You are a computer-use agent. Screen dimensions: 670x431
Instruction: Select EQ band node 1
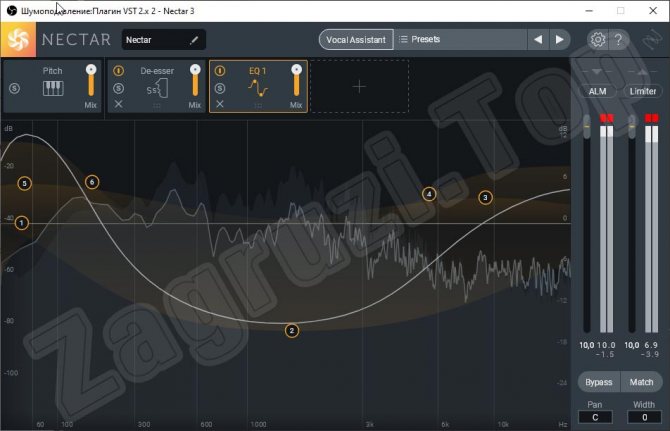pyautogui.click(x=21, y=223)
